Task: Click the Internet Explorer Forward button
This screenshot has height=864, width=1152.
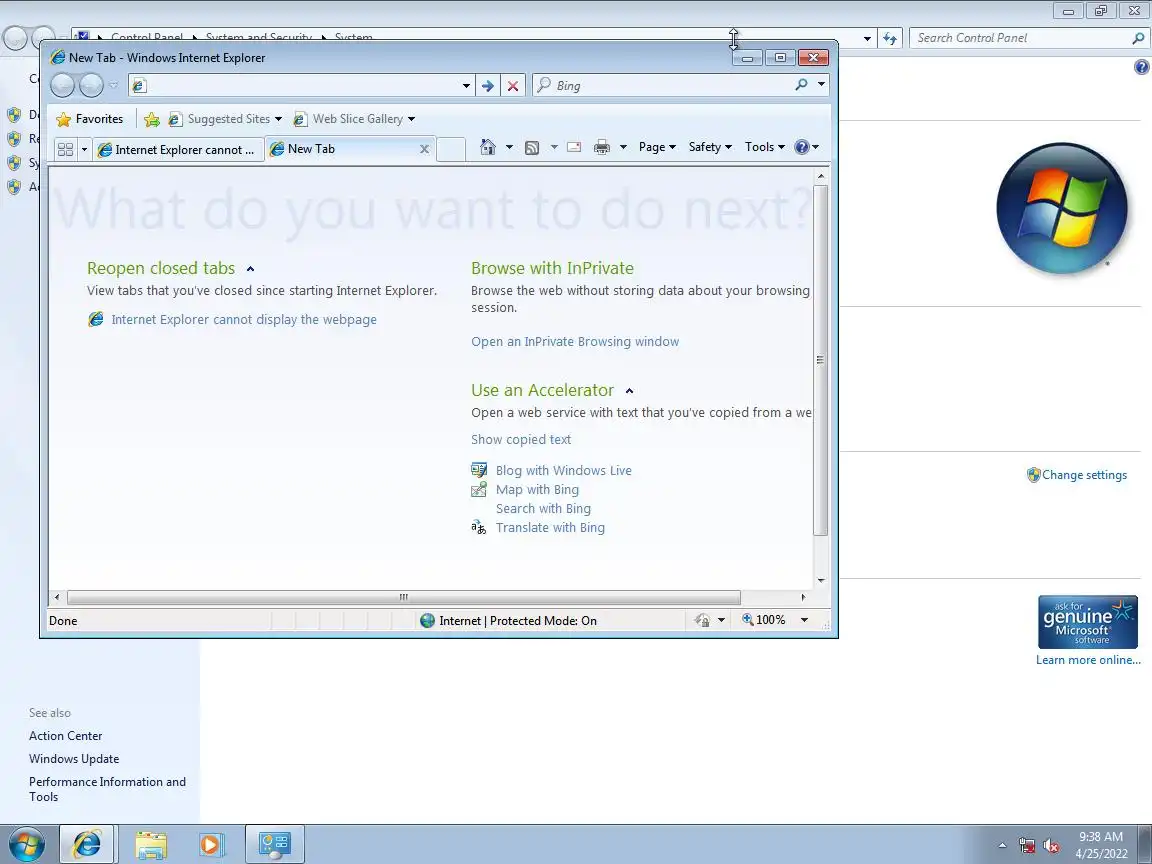Action: [91, 86]
